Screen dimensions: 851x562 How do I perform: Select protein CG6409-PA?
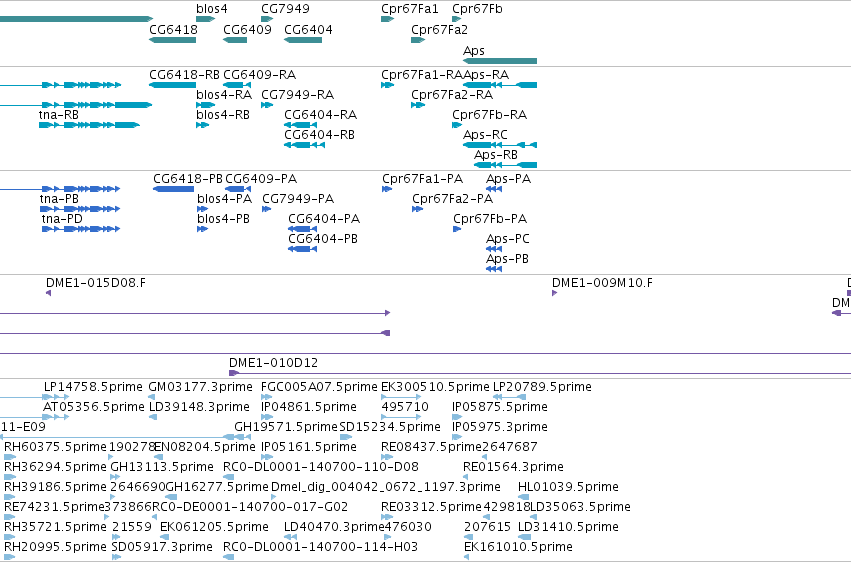(x=238, y=189)
